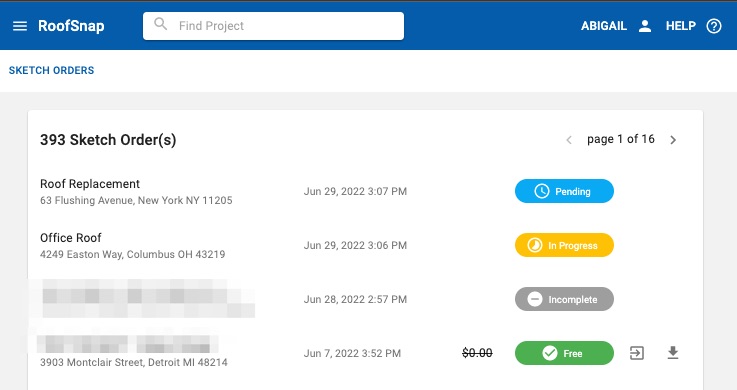The height and width of the screenshot is (390, 737).
Task: Open the Abigail user profile icon
Action: (x=645, y=26)
